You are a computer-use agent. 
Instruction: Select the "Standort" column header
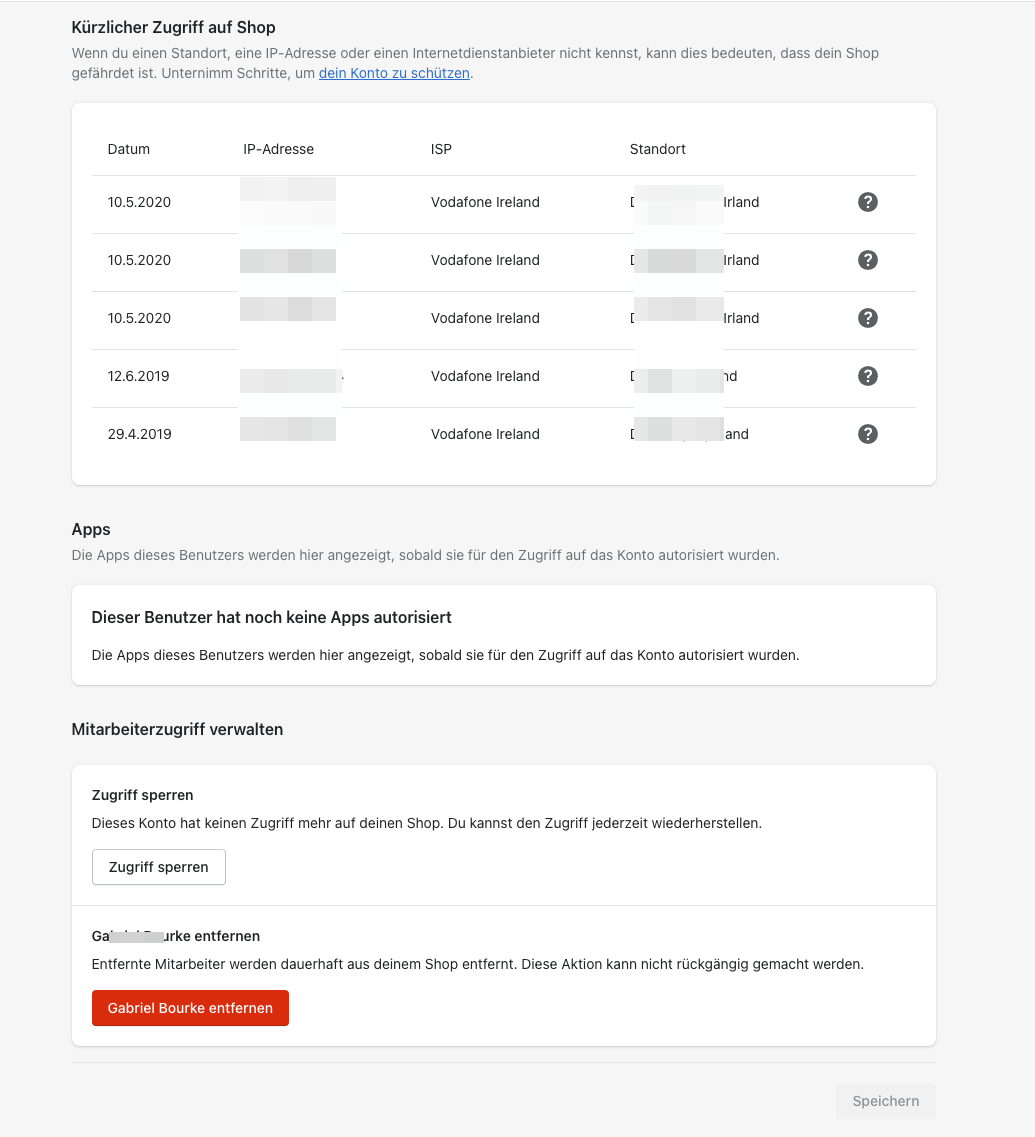pyautogui.click(x=657, y=149)
